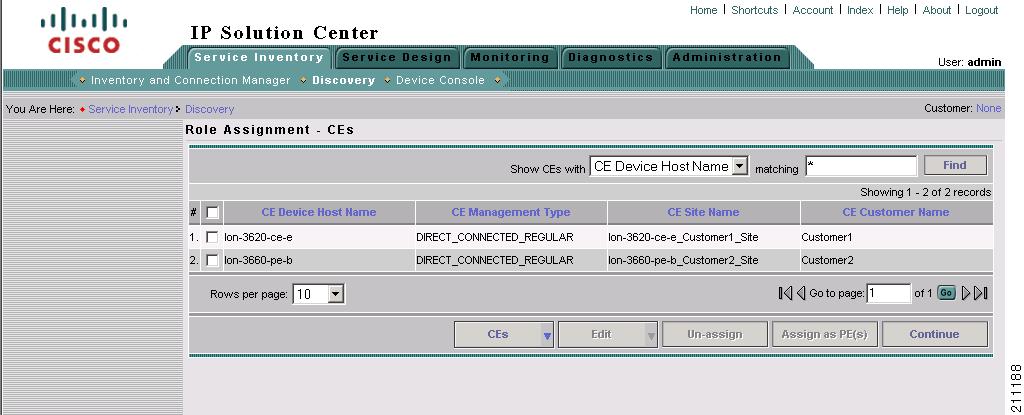Viewport: 1024px width, 415px height.
Task: Sort by CE Device Host Name column
Action: coord(319,212)
